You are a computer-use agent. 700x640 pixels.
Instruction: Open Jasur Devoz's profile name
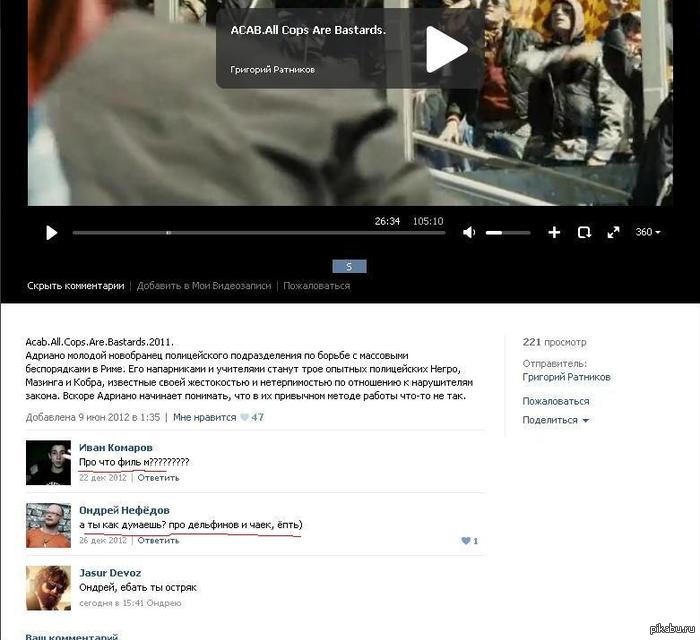110,573
